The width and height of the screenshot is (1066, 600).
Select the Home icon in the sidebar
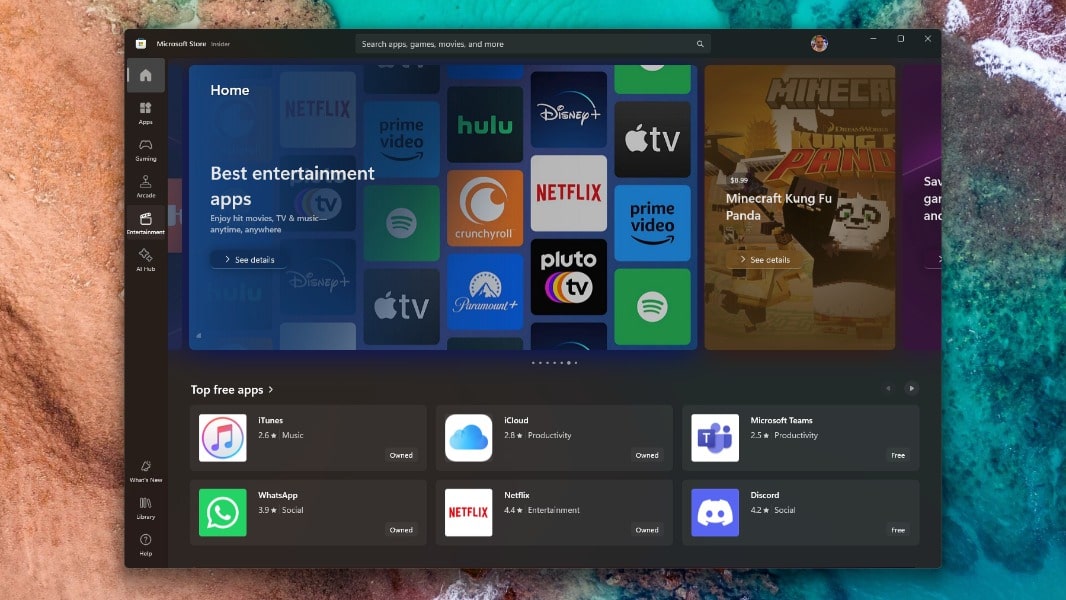[x=146, y=74]
